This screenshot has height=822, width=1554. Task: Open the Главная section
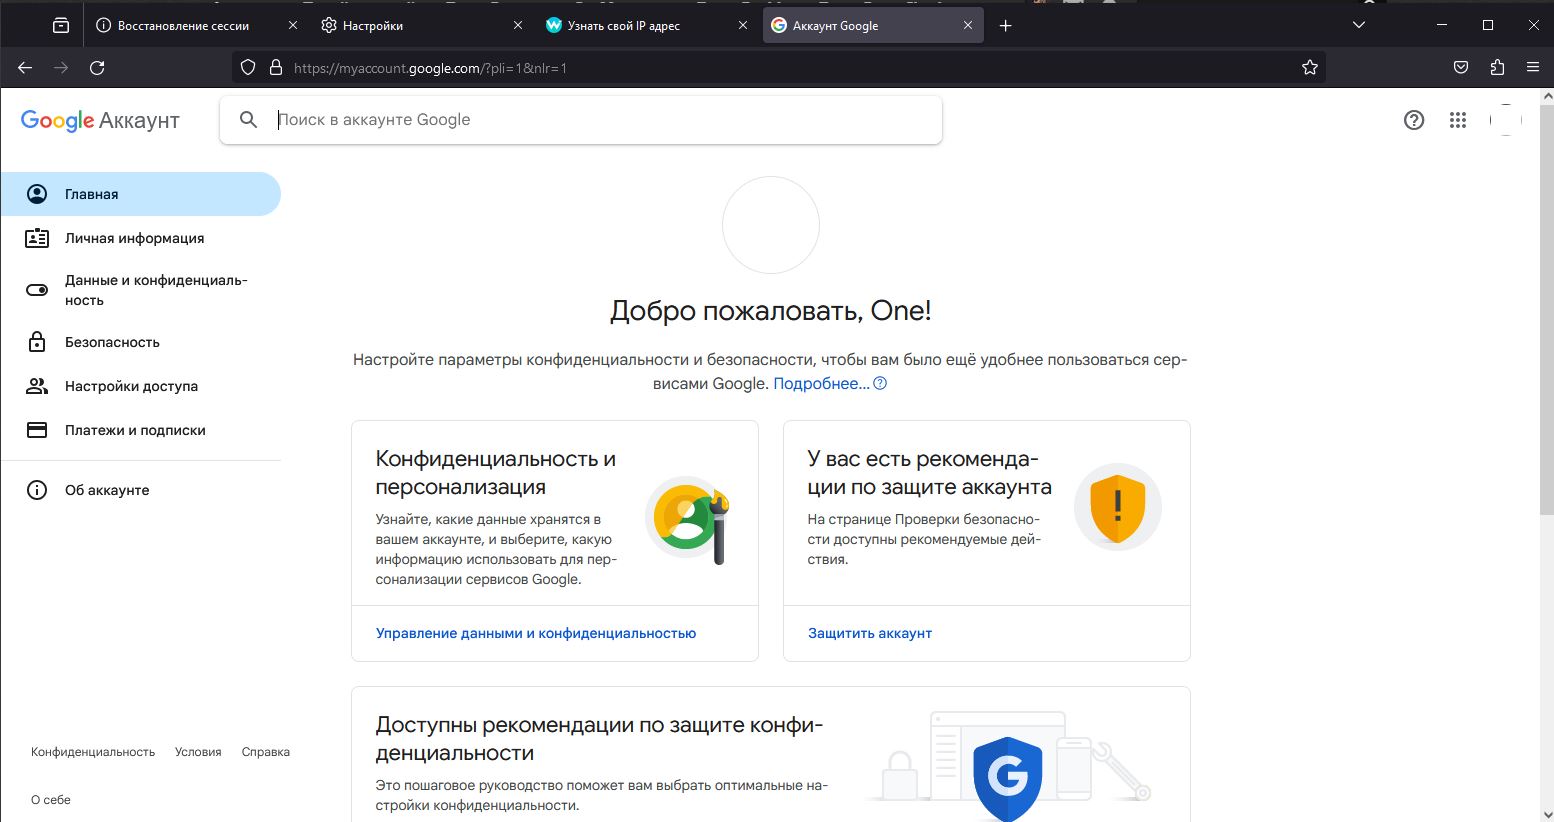[x=140, y=194]
